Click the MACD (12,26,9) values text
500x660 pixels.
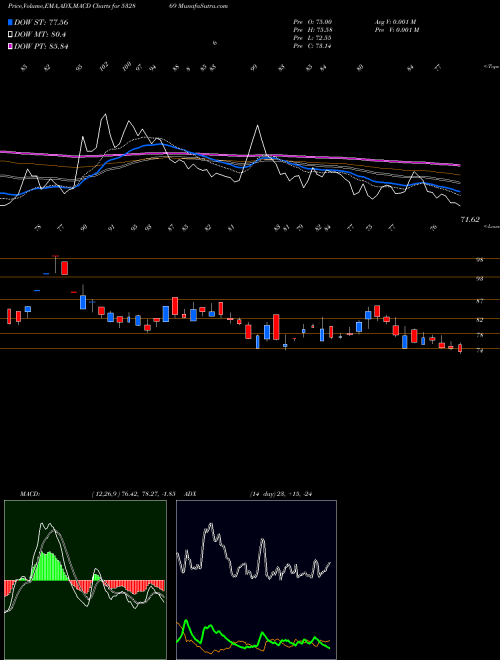click(133, 494)
